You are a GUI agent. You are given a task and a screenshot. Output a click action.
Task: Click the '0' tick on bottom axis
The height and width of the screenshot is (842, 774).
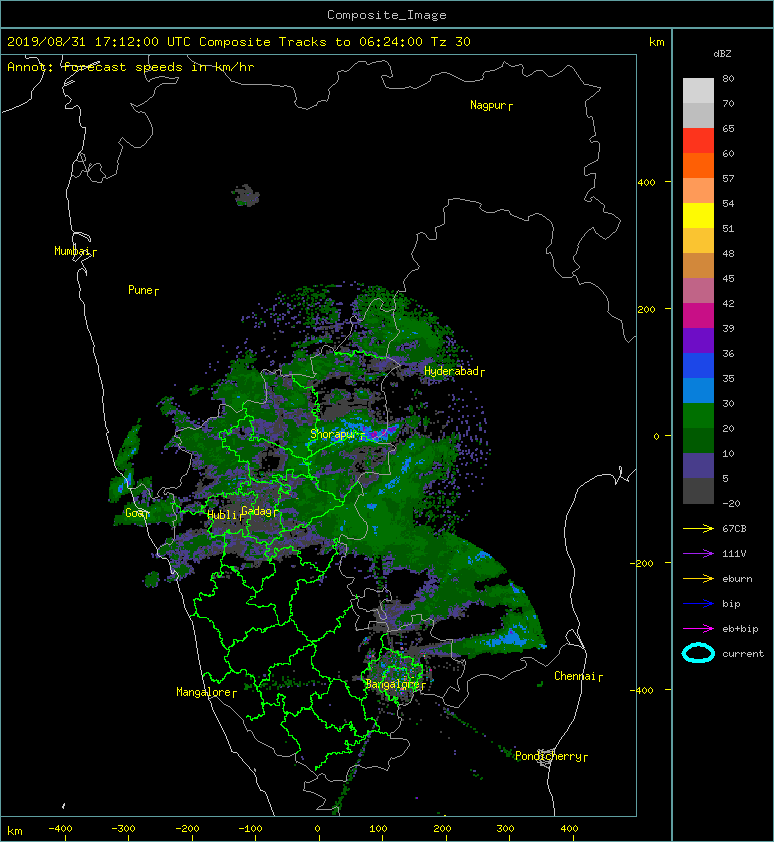317,829
